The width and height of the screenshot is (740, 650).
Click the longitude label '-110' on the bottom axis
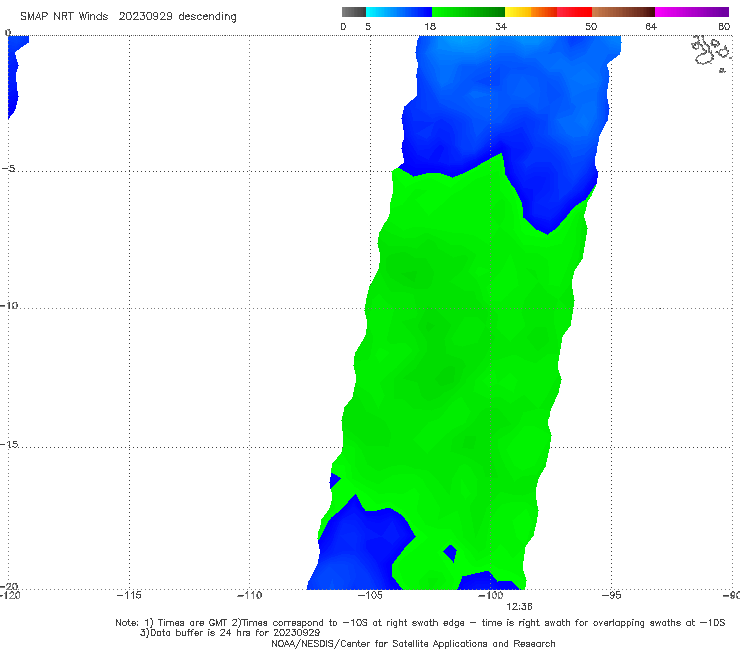pos(249,595)
